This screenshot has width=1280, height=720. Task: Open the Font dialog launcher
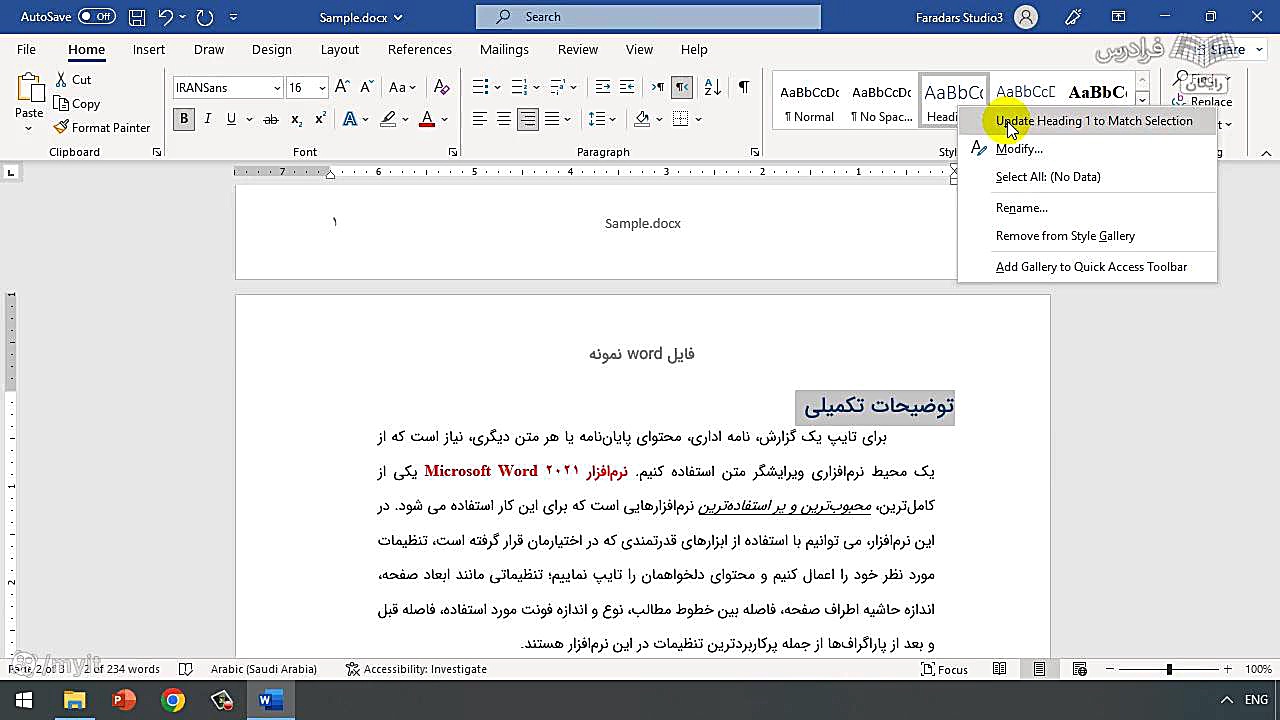point(452,152)
